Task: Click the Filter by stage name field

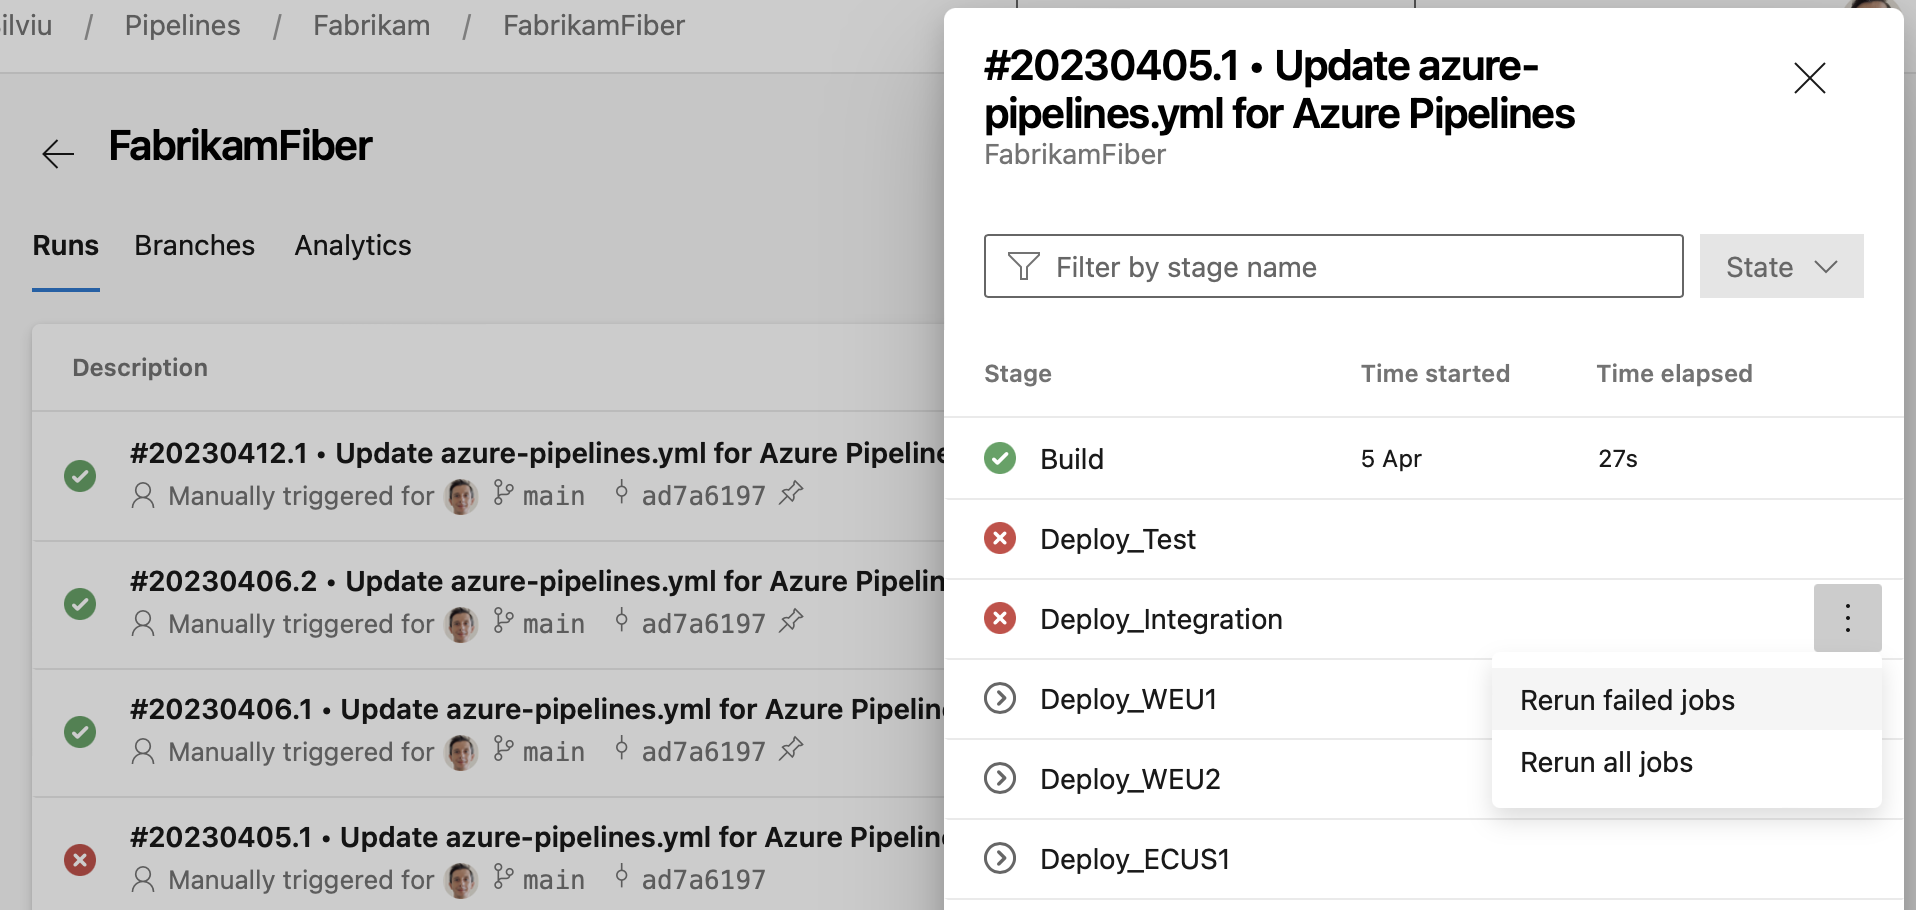Action: point(1333,266)
